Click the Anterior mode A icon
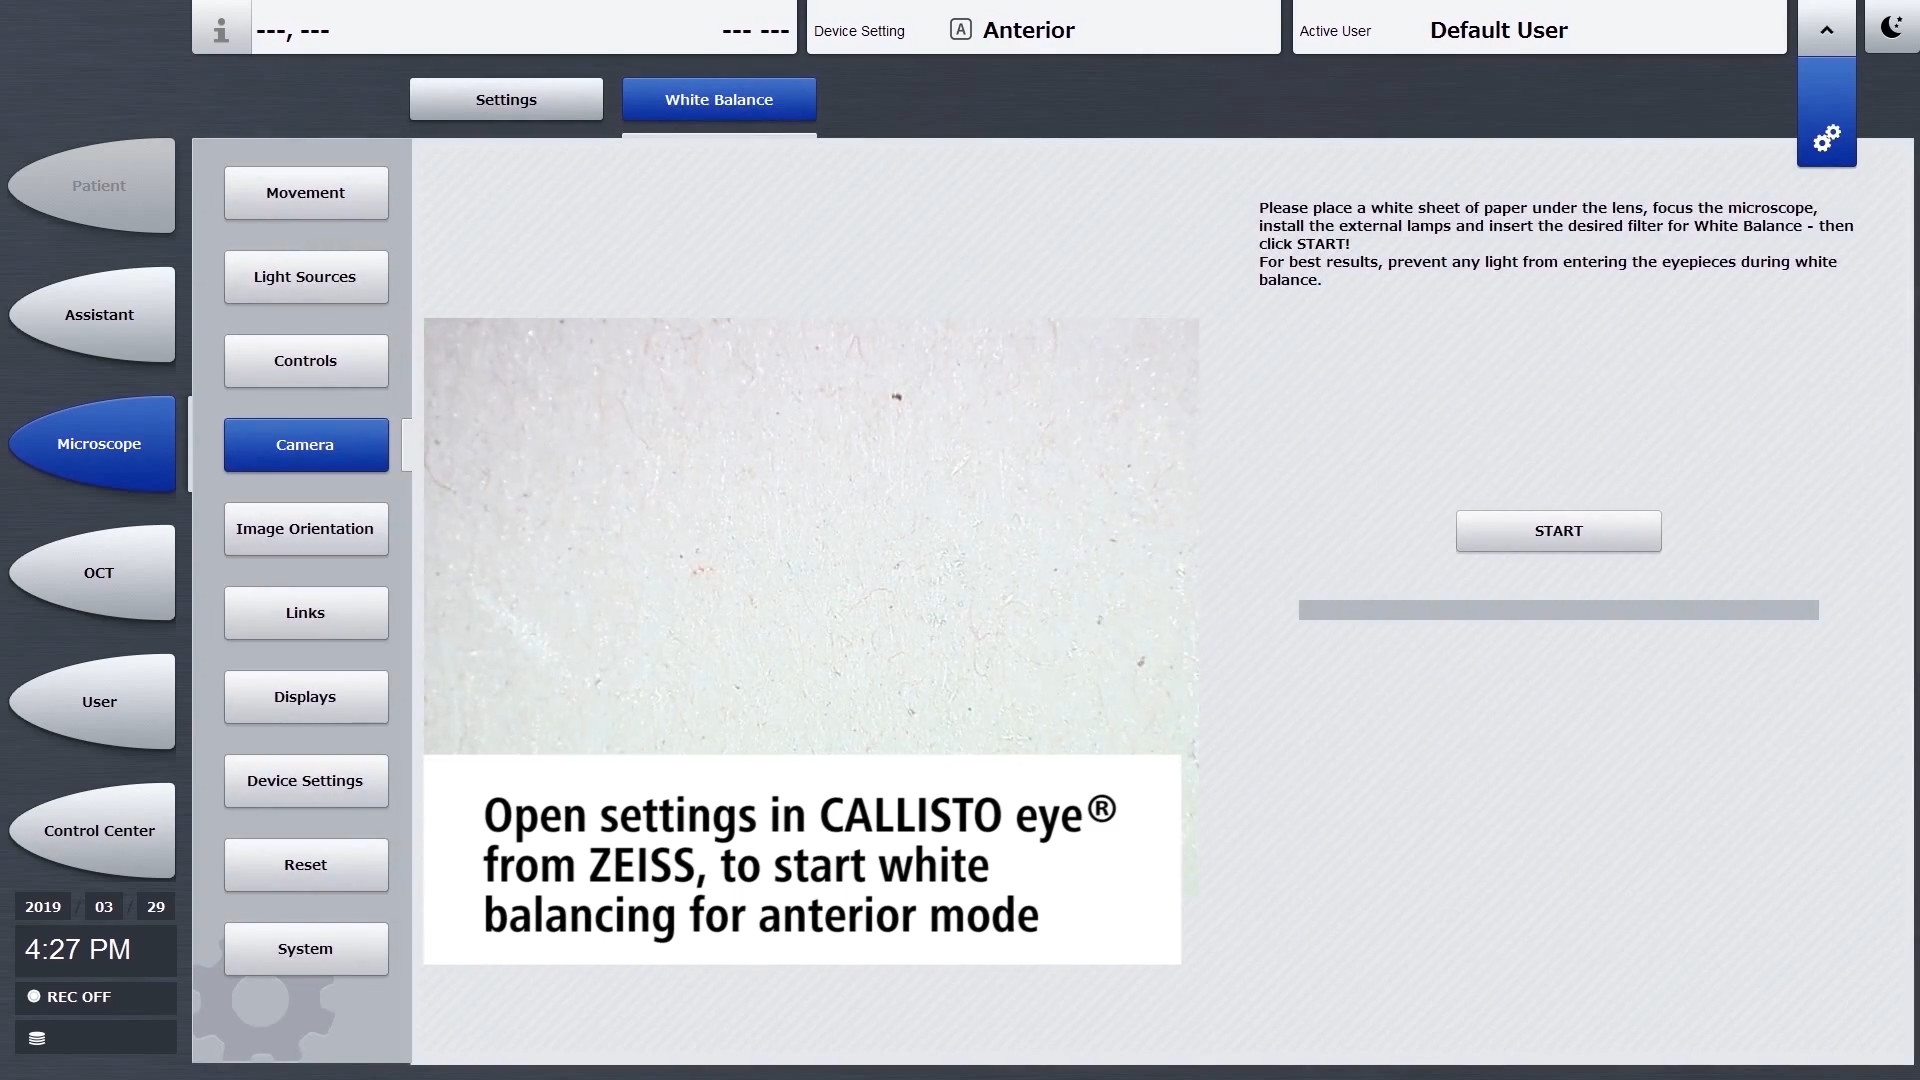Image resolution: width=1920 pixels, height=1080 pixels. pyautogui.click(x=960, y=29)
